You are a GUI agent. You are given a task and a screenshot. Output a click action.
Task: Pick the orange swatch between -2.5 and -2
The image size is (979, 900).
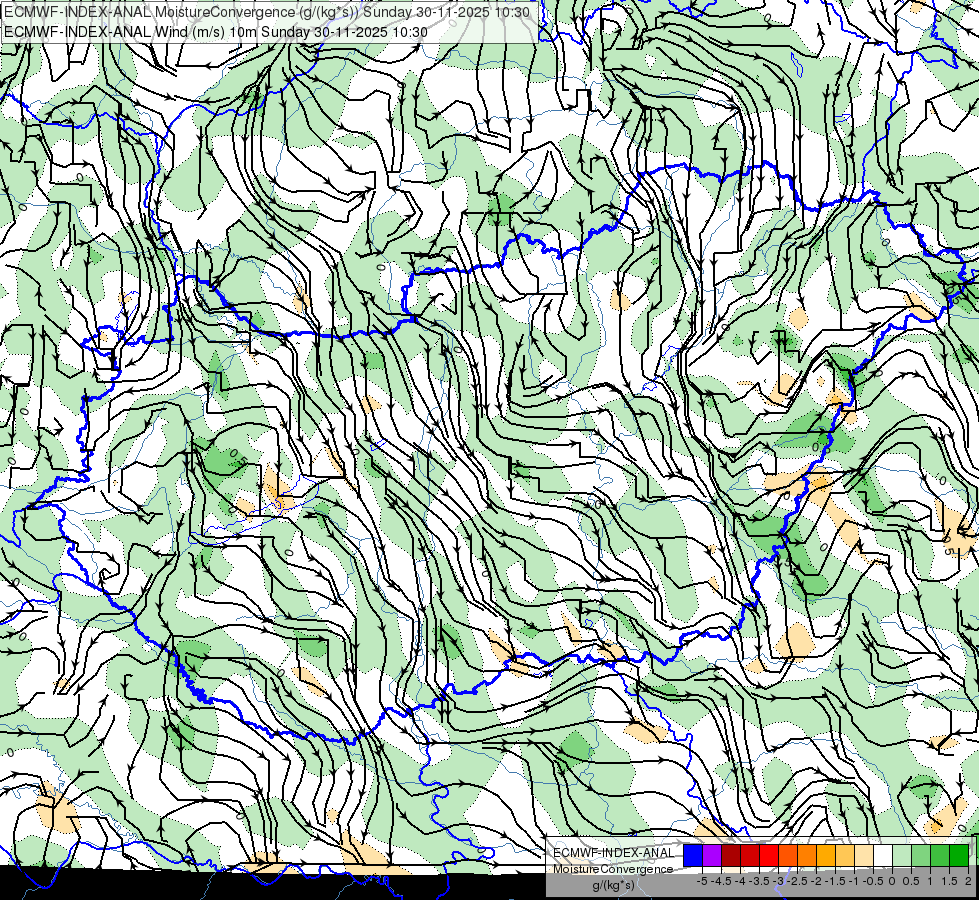pos(807,855)
